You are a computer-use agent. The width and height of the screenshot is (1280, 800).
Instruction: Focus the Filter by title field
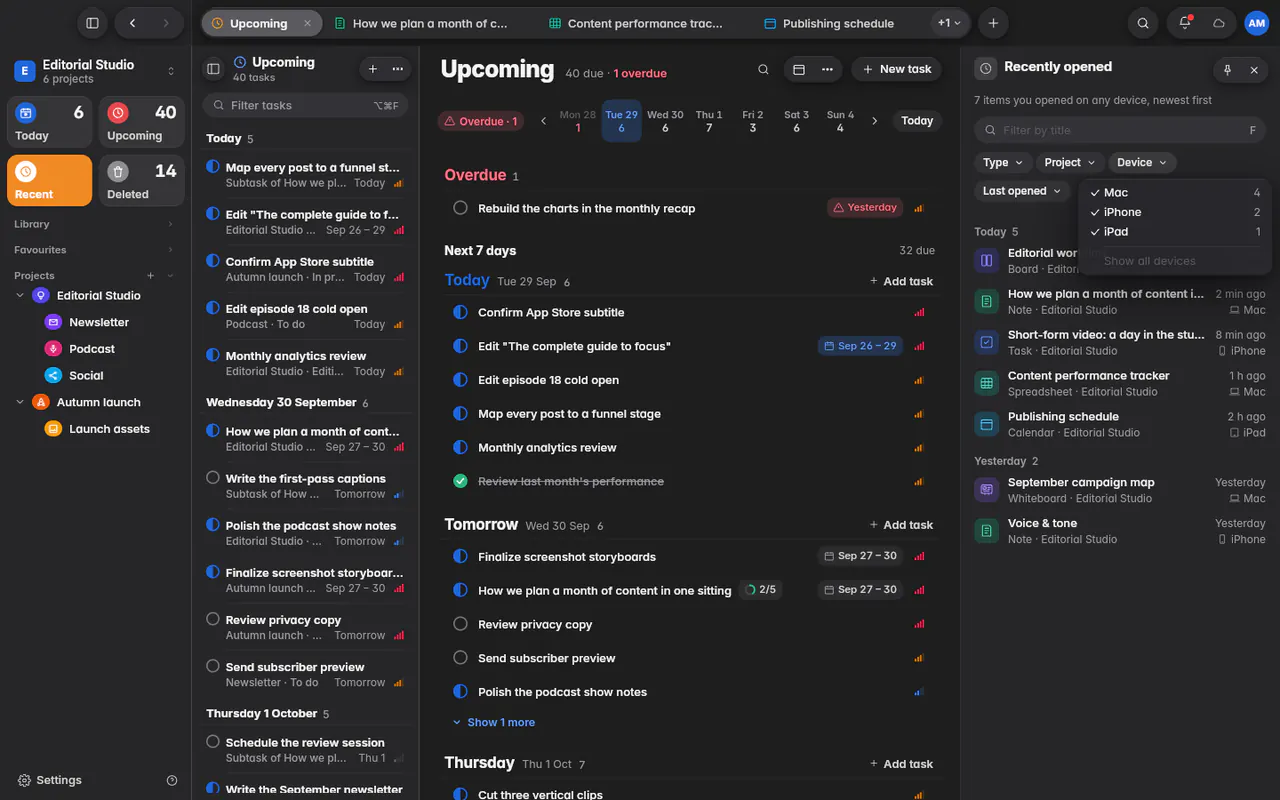point(1119,130)
